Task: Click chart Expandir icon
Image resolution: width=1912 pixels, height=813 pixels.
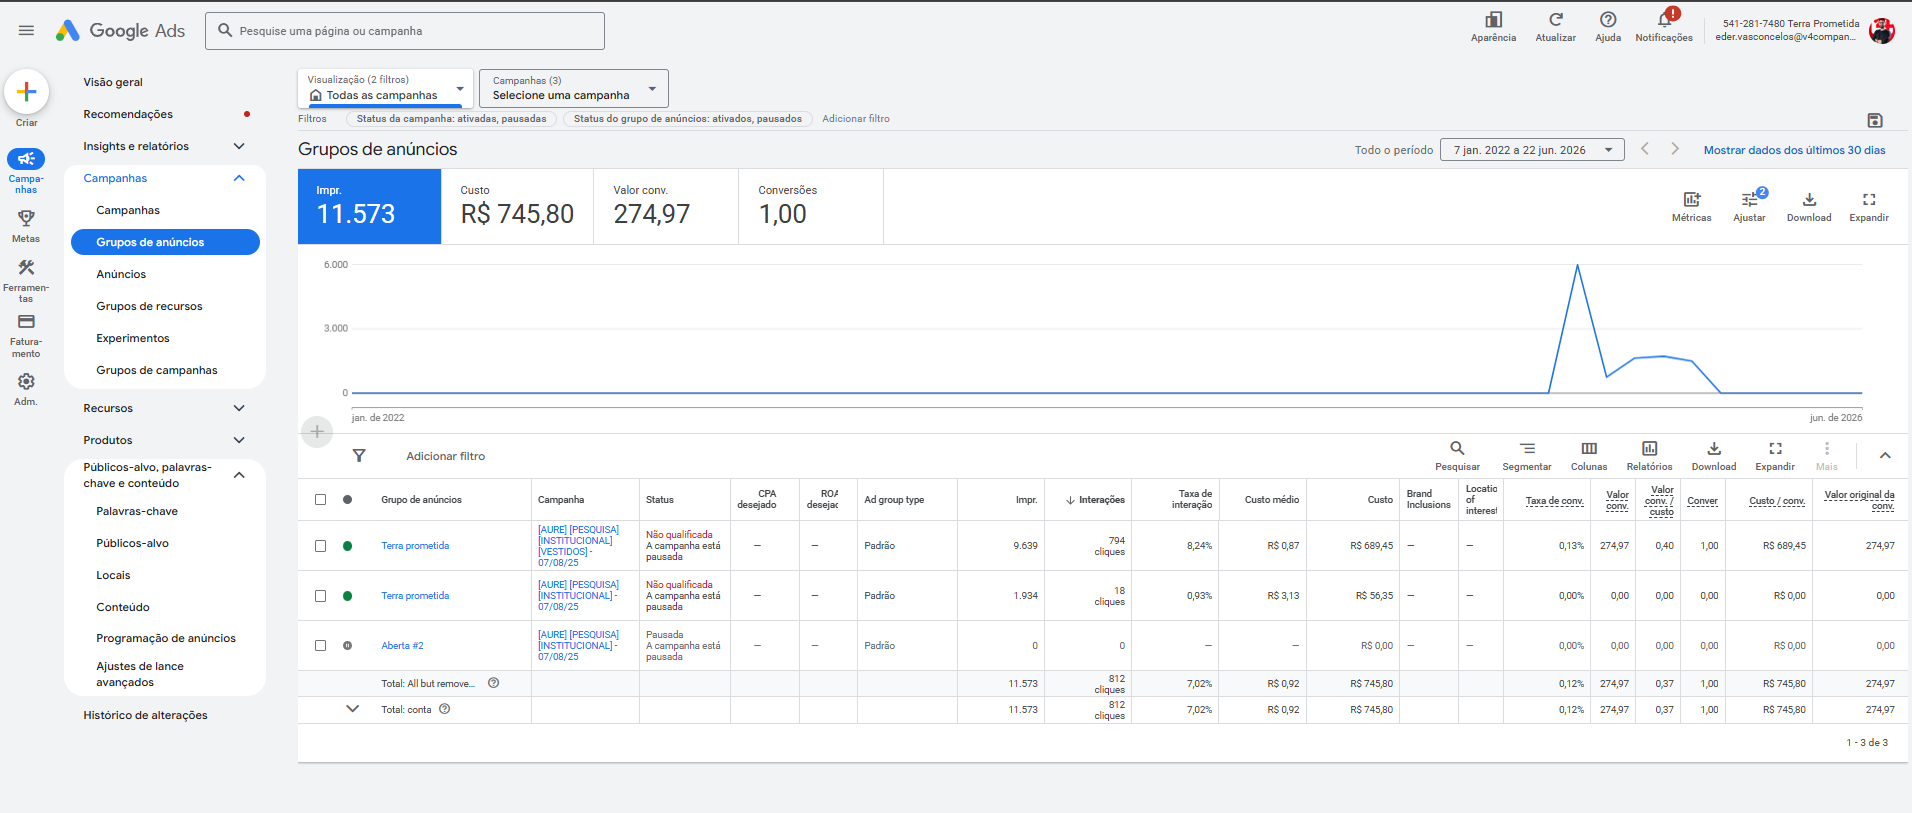Action: [1869, 200]
